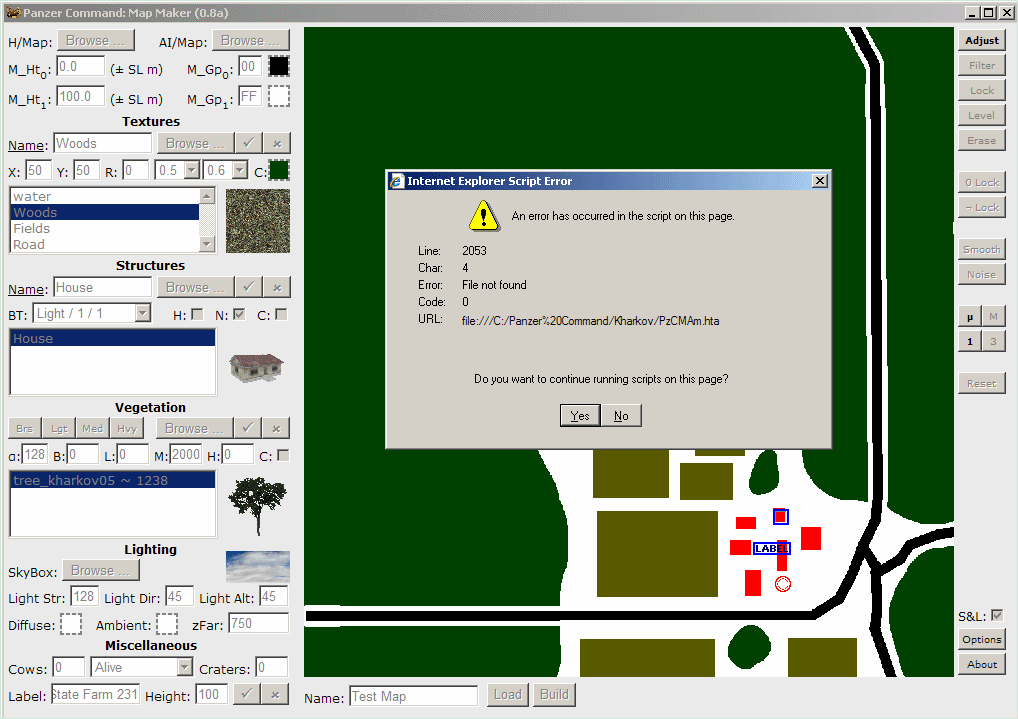Open the 0.6 texture dropdown

[240, 170]
